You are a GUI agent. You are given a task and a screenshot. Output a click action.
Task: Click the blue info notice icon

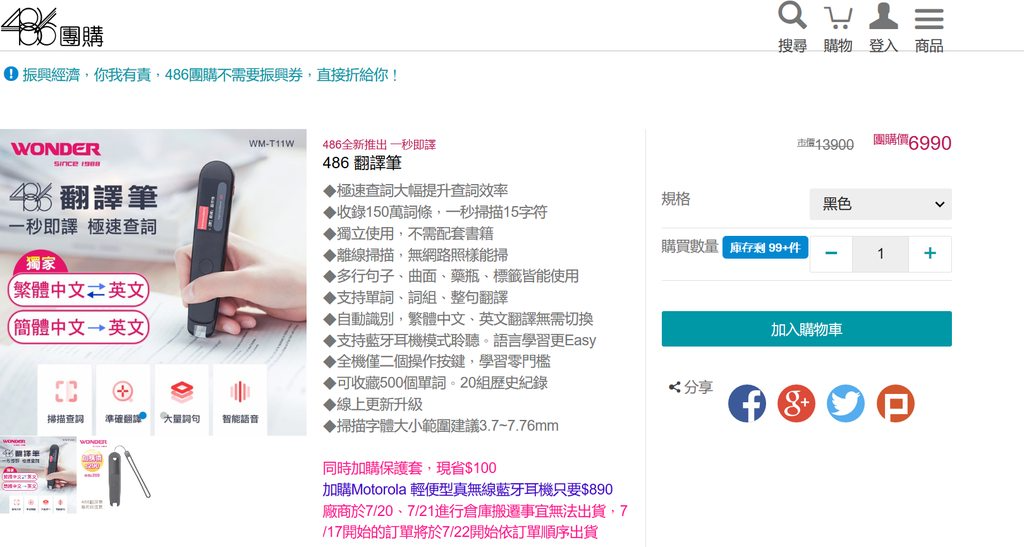(10, 74)
